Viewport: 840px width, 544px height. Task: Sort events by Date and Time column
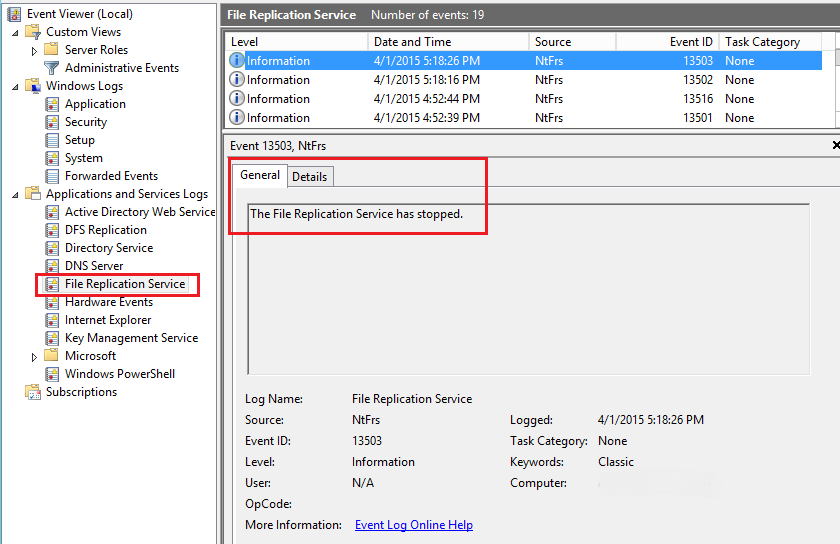click(448, 42)
